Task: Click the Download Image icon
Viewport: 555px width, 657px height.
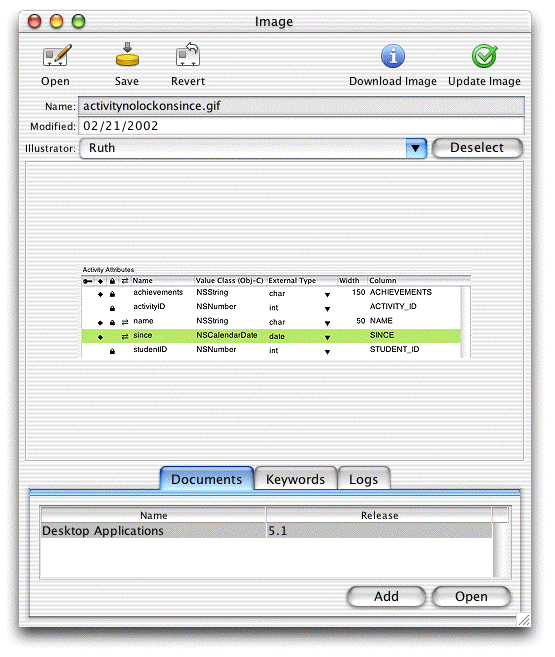Action: pos(393,56)
